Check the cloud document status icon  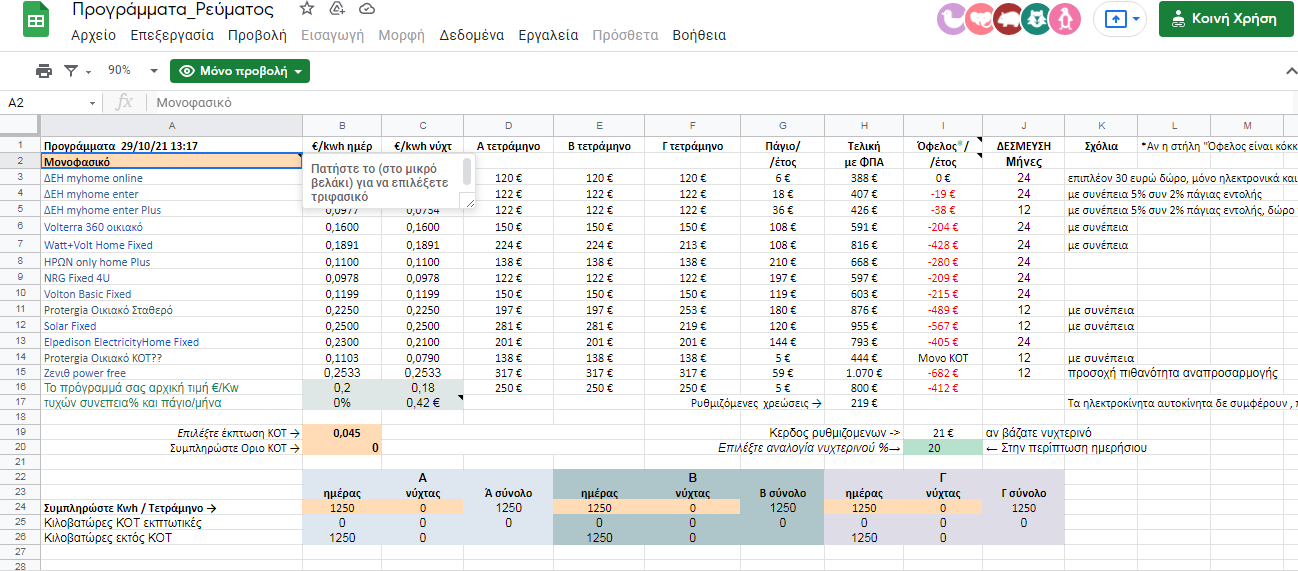pyautogui.click(x=367, y=9)
